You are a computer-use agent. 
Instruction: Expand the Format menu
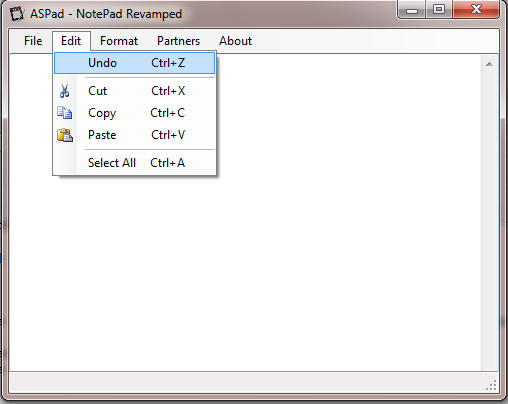119,41
